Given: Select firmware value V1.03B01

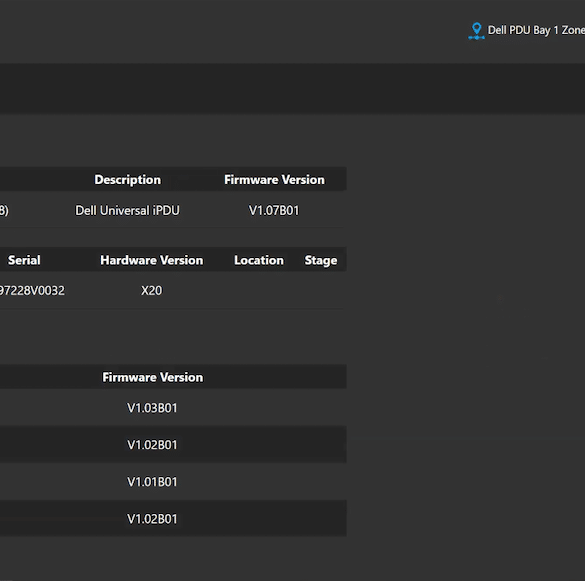Looking at the screenshot, I should point(152,408).
